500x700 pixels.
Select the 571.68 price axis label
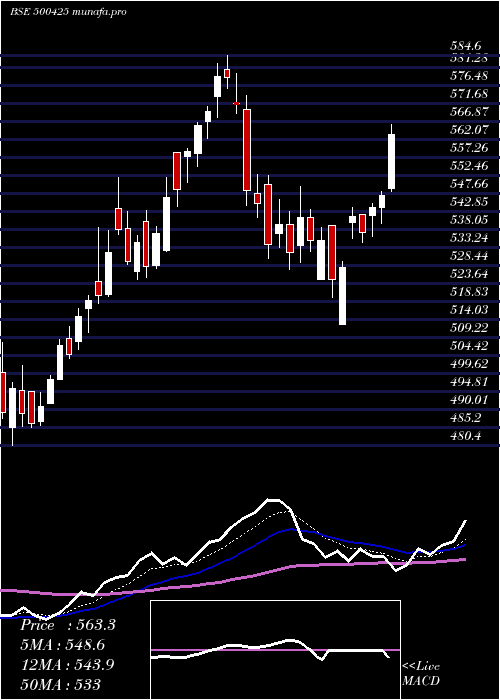pyautogui.click(x=469, y=94)
